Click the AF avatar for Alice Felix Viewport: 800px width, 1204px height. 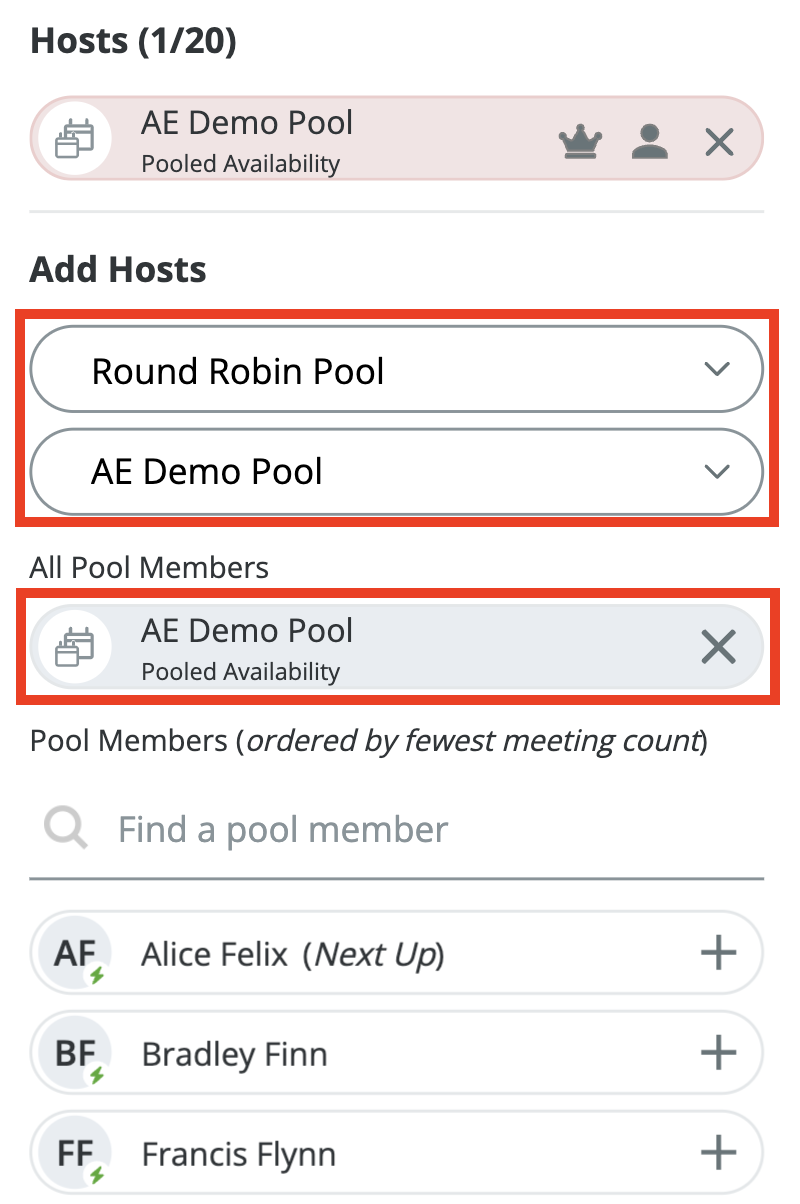75,953
